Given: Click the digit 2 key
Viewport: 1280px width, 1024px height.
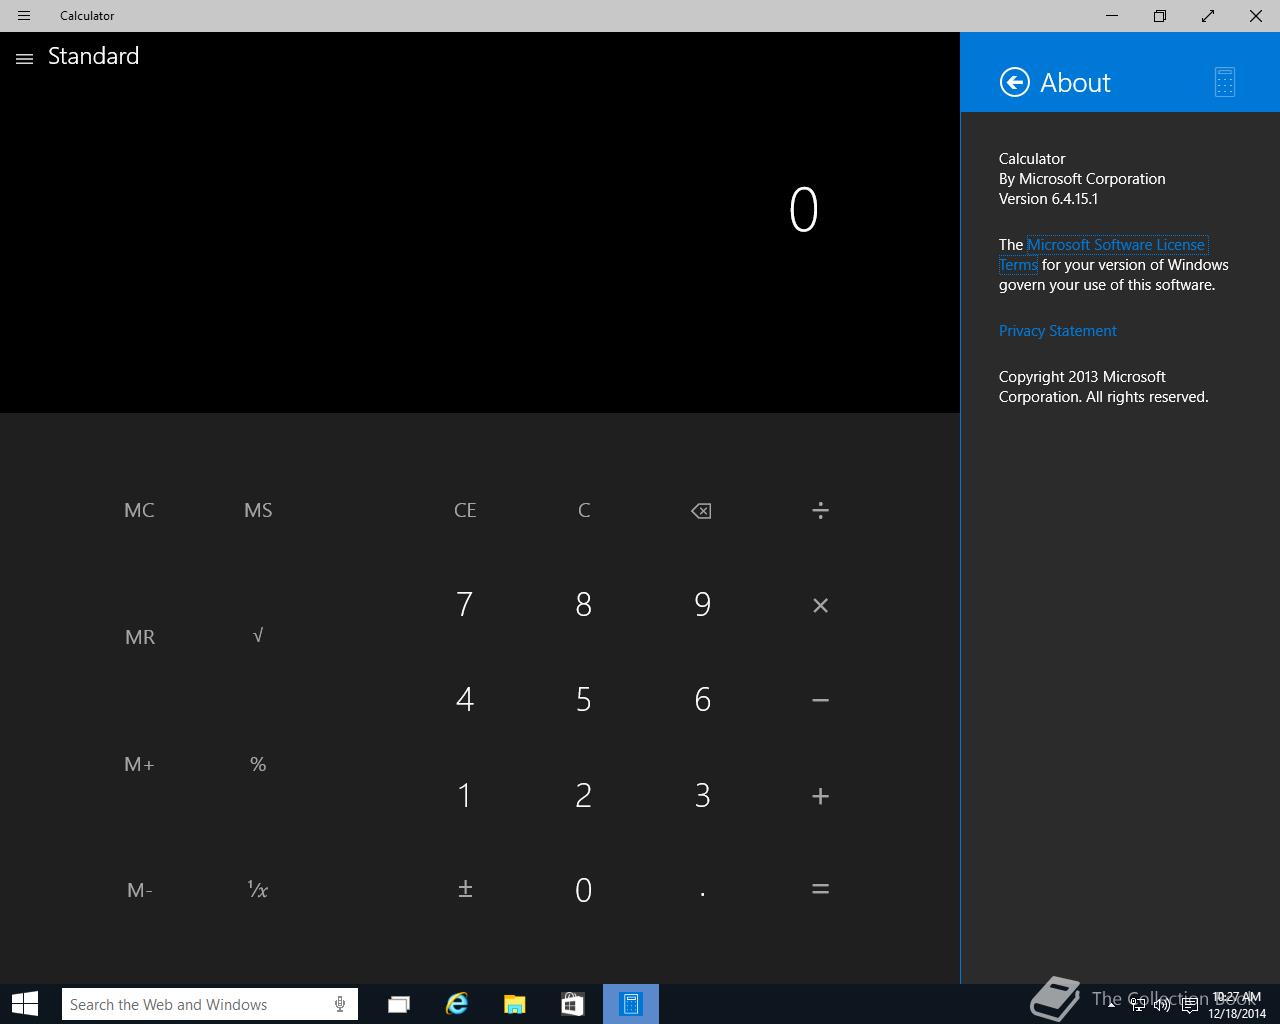Looking at the screenshot, I should pos(584,796).
